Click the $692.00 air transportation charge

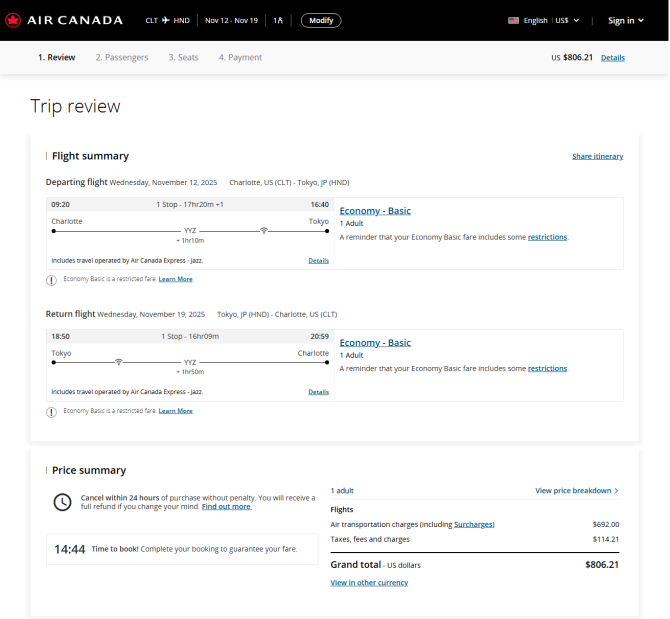(606, 524)
